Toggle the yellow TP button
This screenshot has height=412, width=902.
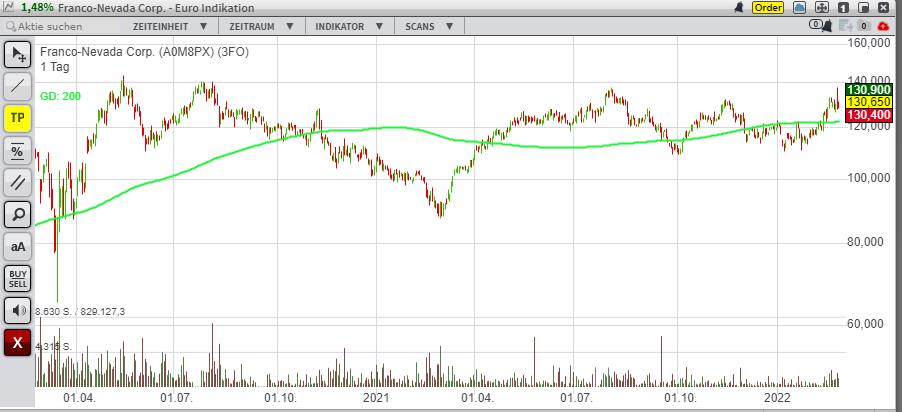[x=18, y=118]
